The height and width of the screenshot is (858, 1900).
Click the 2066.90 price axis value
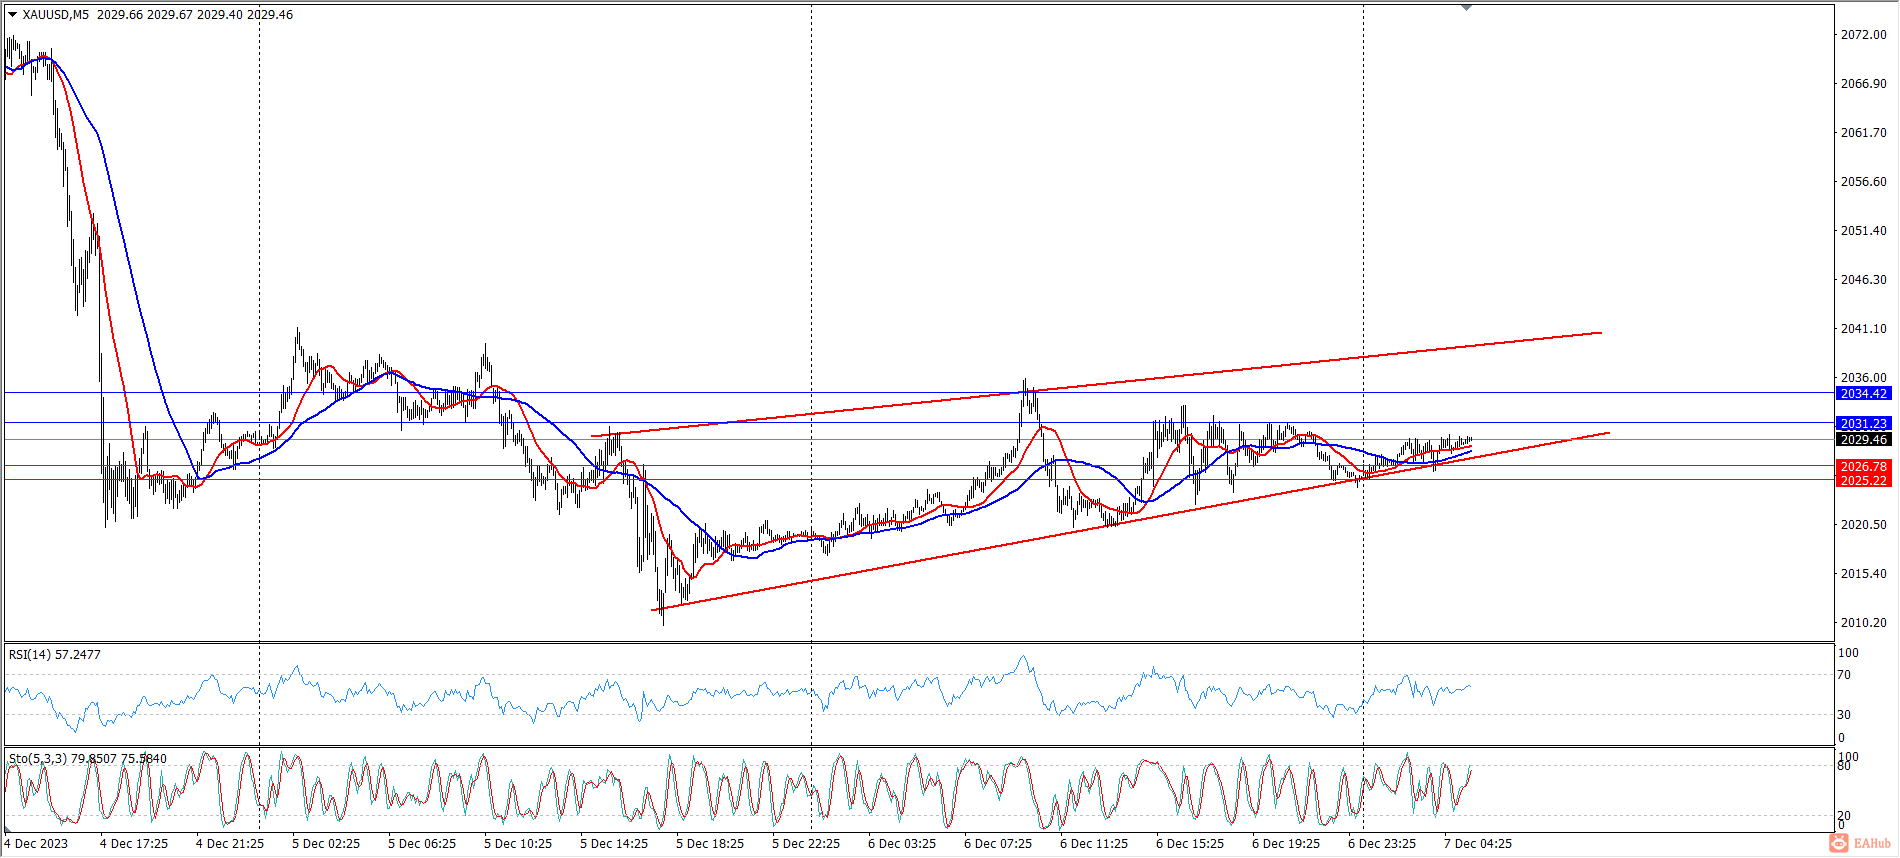tap(1864, 84)
